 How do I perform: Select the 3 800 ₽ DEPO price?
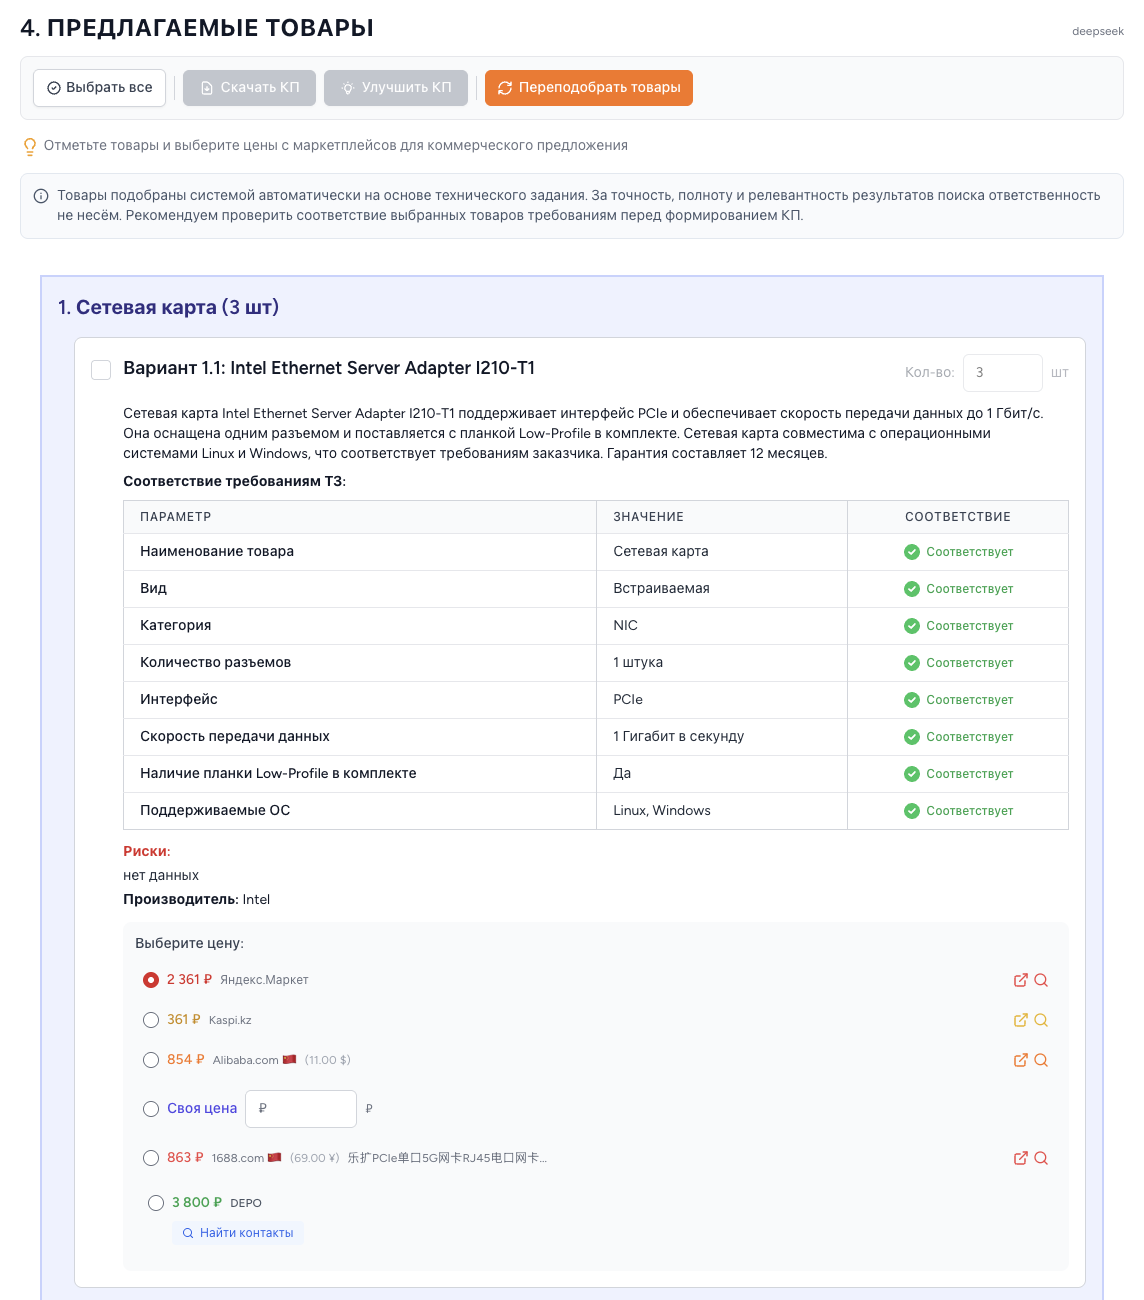[156, 1203]
